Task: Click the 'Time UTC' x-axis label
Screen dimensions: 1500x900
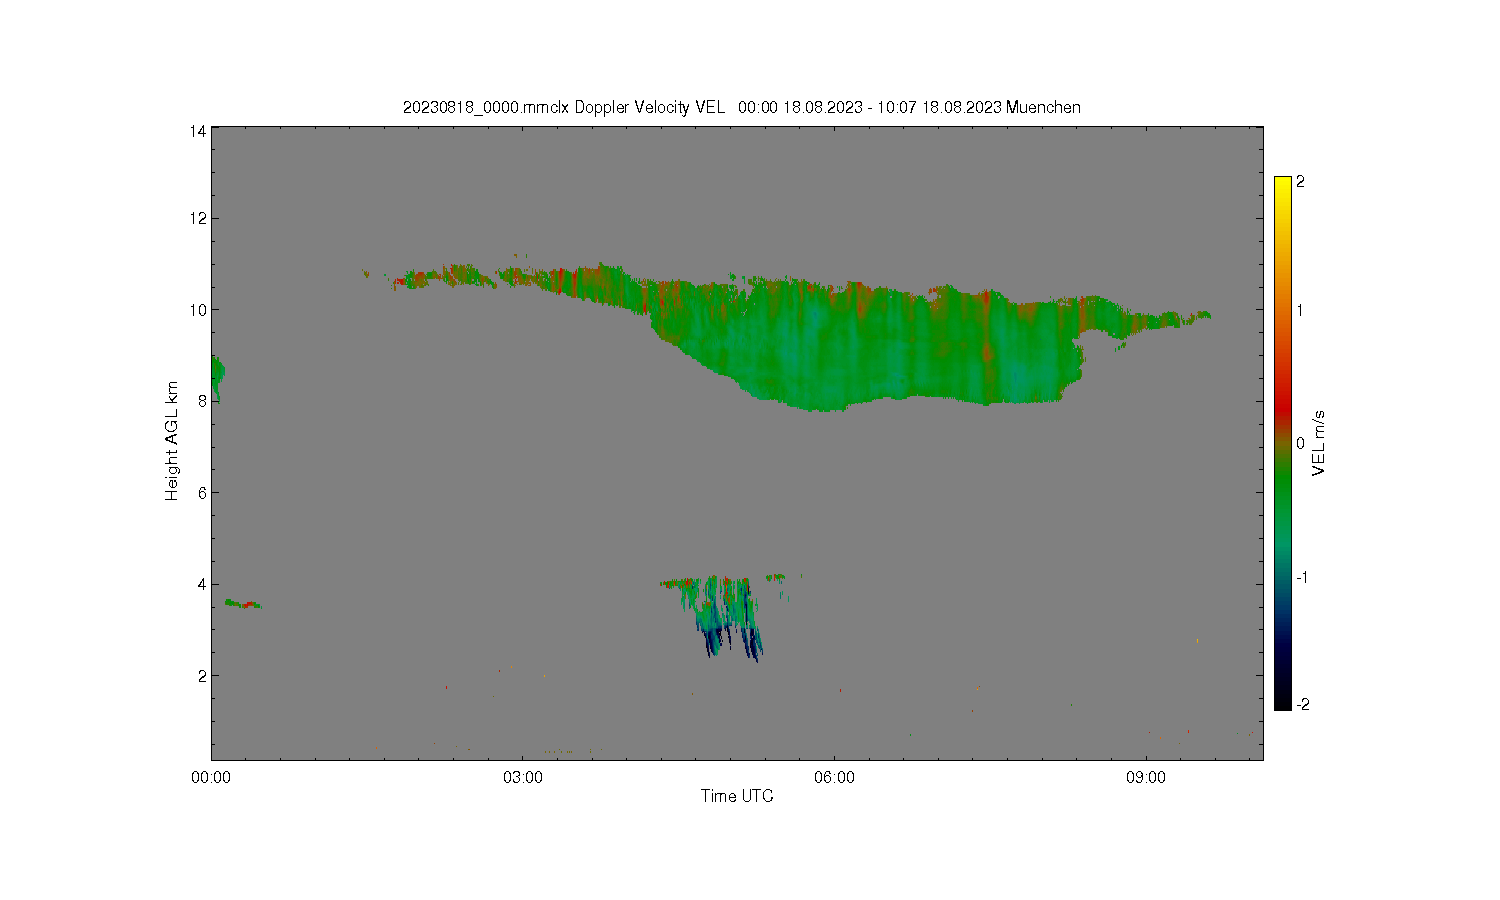Action: (737, 796)
